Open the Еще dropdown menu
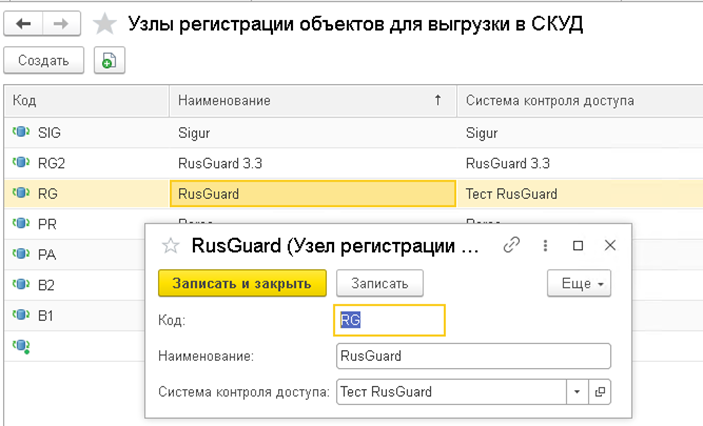The height and width of the screenshot is (426, 703). 579,284
